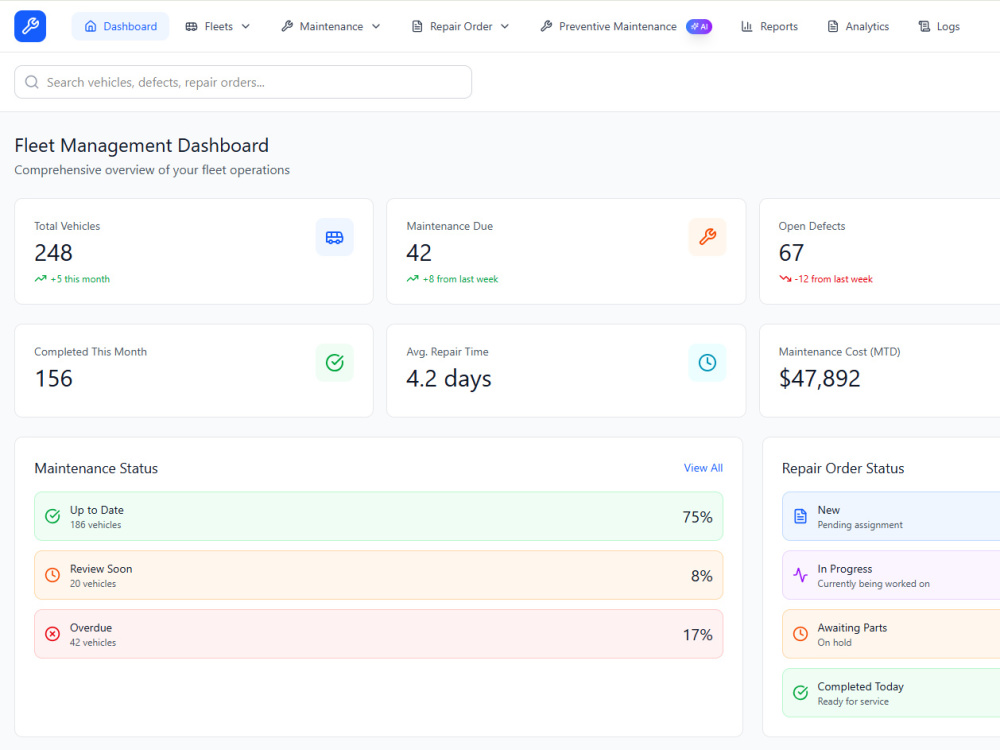Click the purple AI badge
The height and width of the screenshot is (750, 1000).
[699, 26]
